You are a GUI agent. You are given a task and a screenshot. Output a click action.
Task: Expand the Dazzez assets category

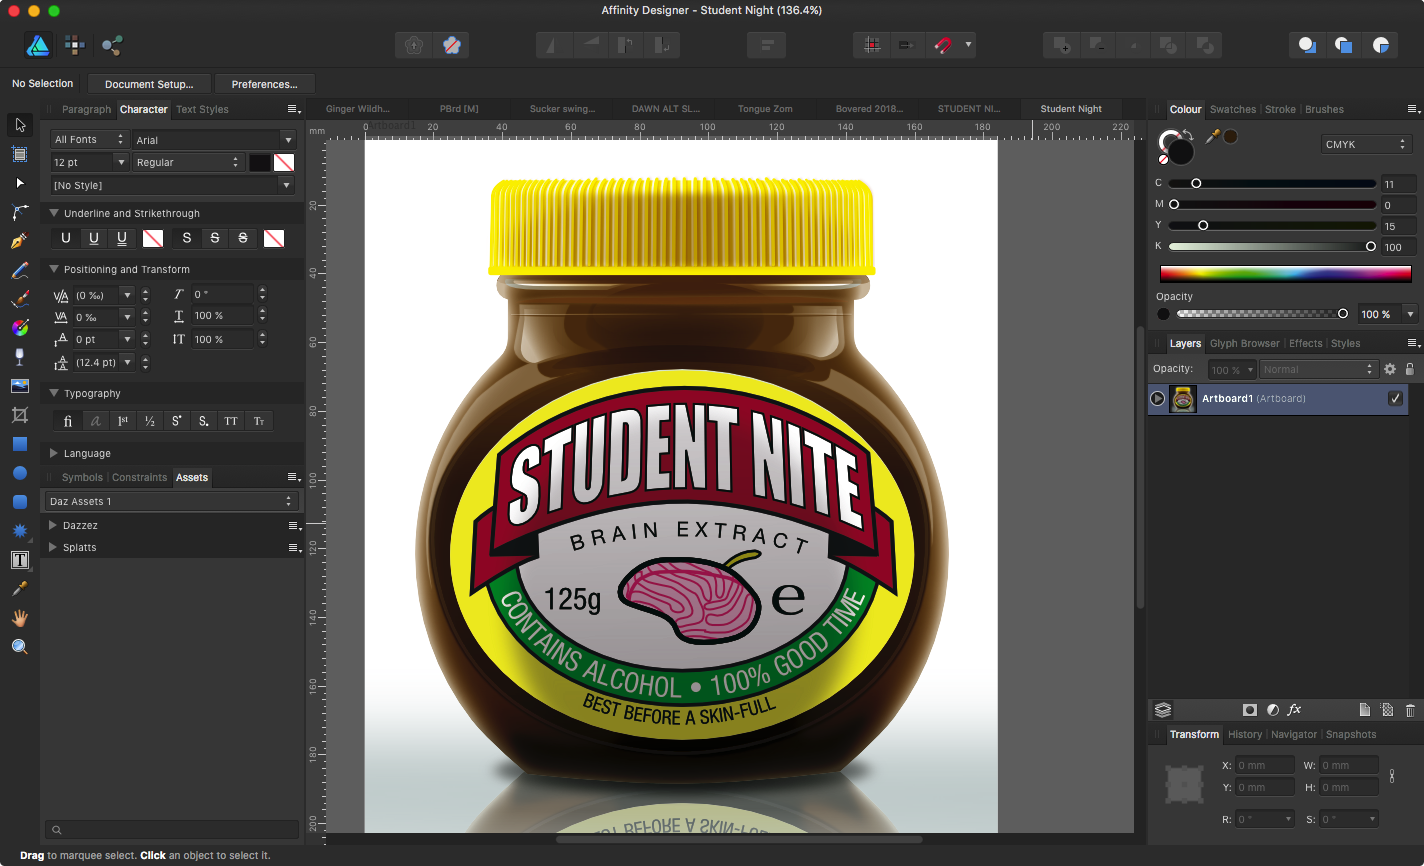tap(53, 525)
